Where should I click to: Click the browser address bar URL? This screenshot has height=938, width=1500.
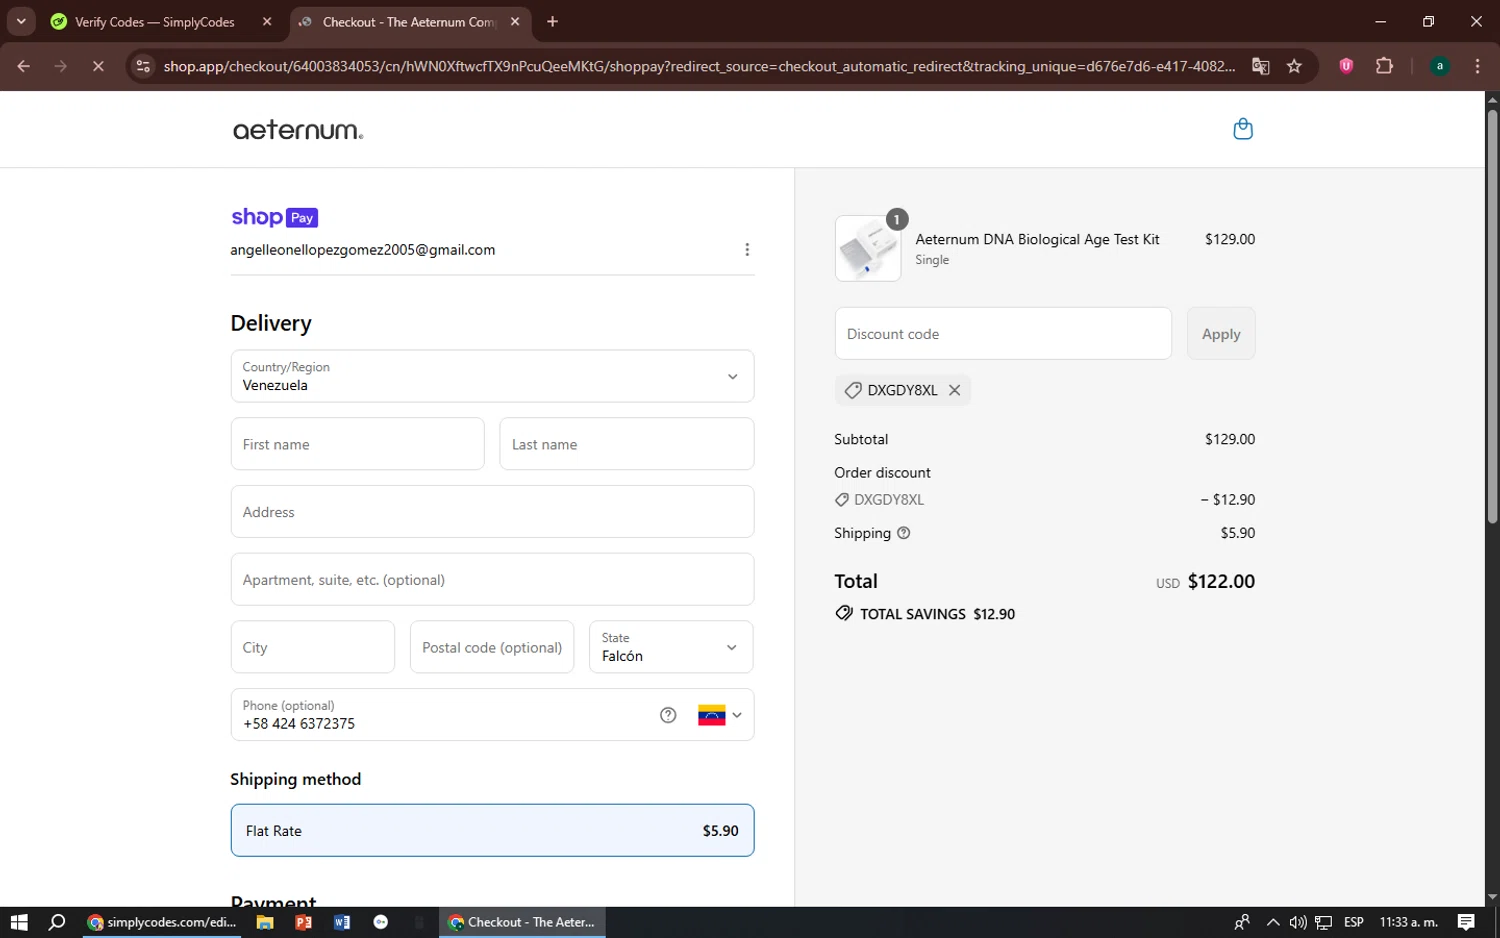(699, 66)
